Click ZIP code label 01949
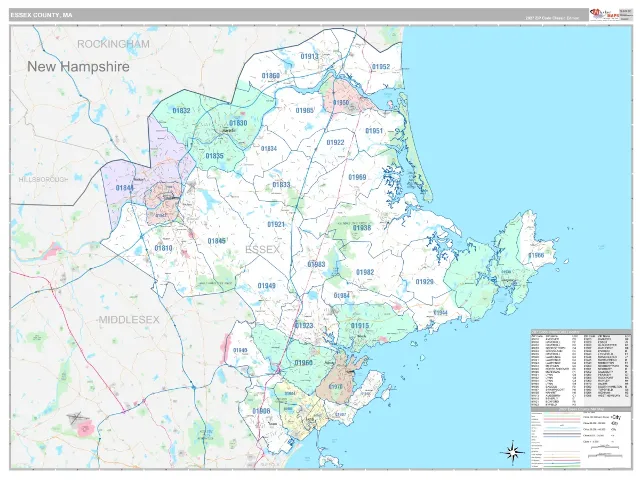640x480 pixels. click(267, 286)
